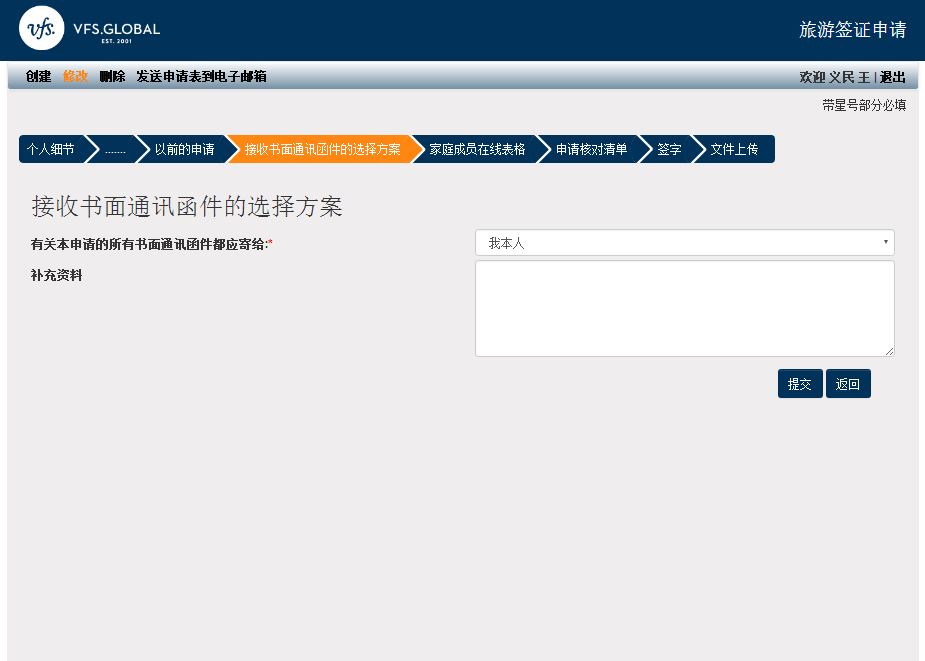Viewport: 925px width, 661px height.
Task: Go to the 申请核对清单 step
Action: pos(591,149)
